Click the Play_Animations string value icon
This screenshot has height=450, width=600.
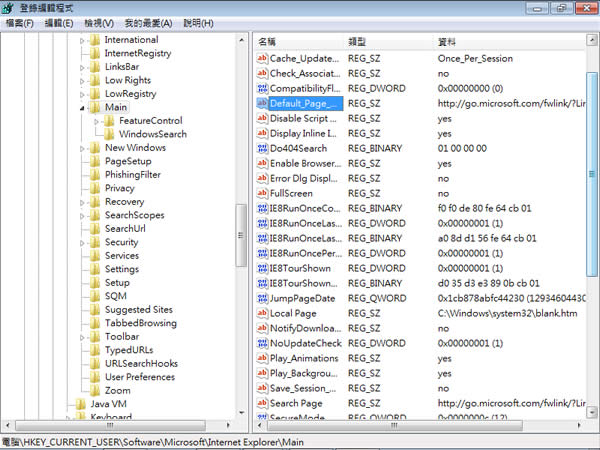[x=262, y=358]
